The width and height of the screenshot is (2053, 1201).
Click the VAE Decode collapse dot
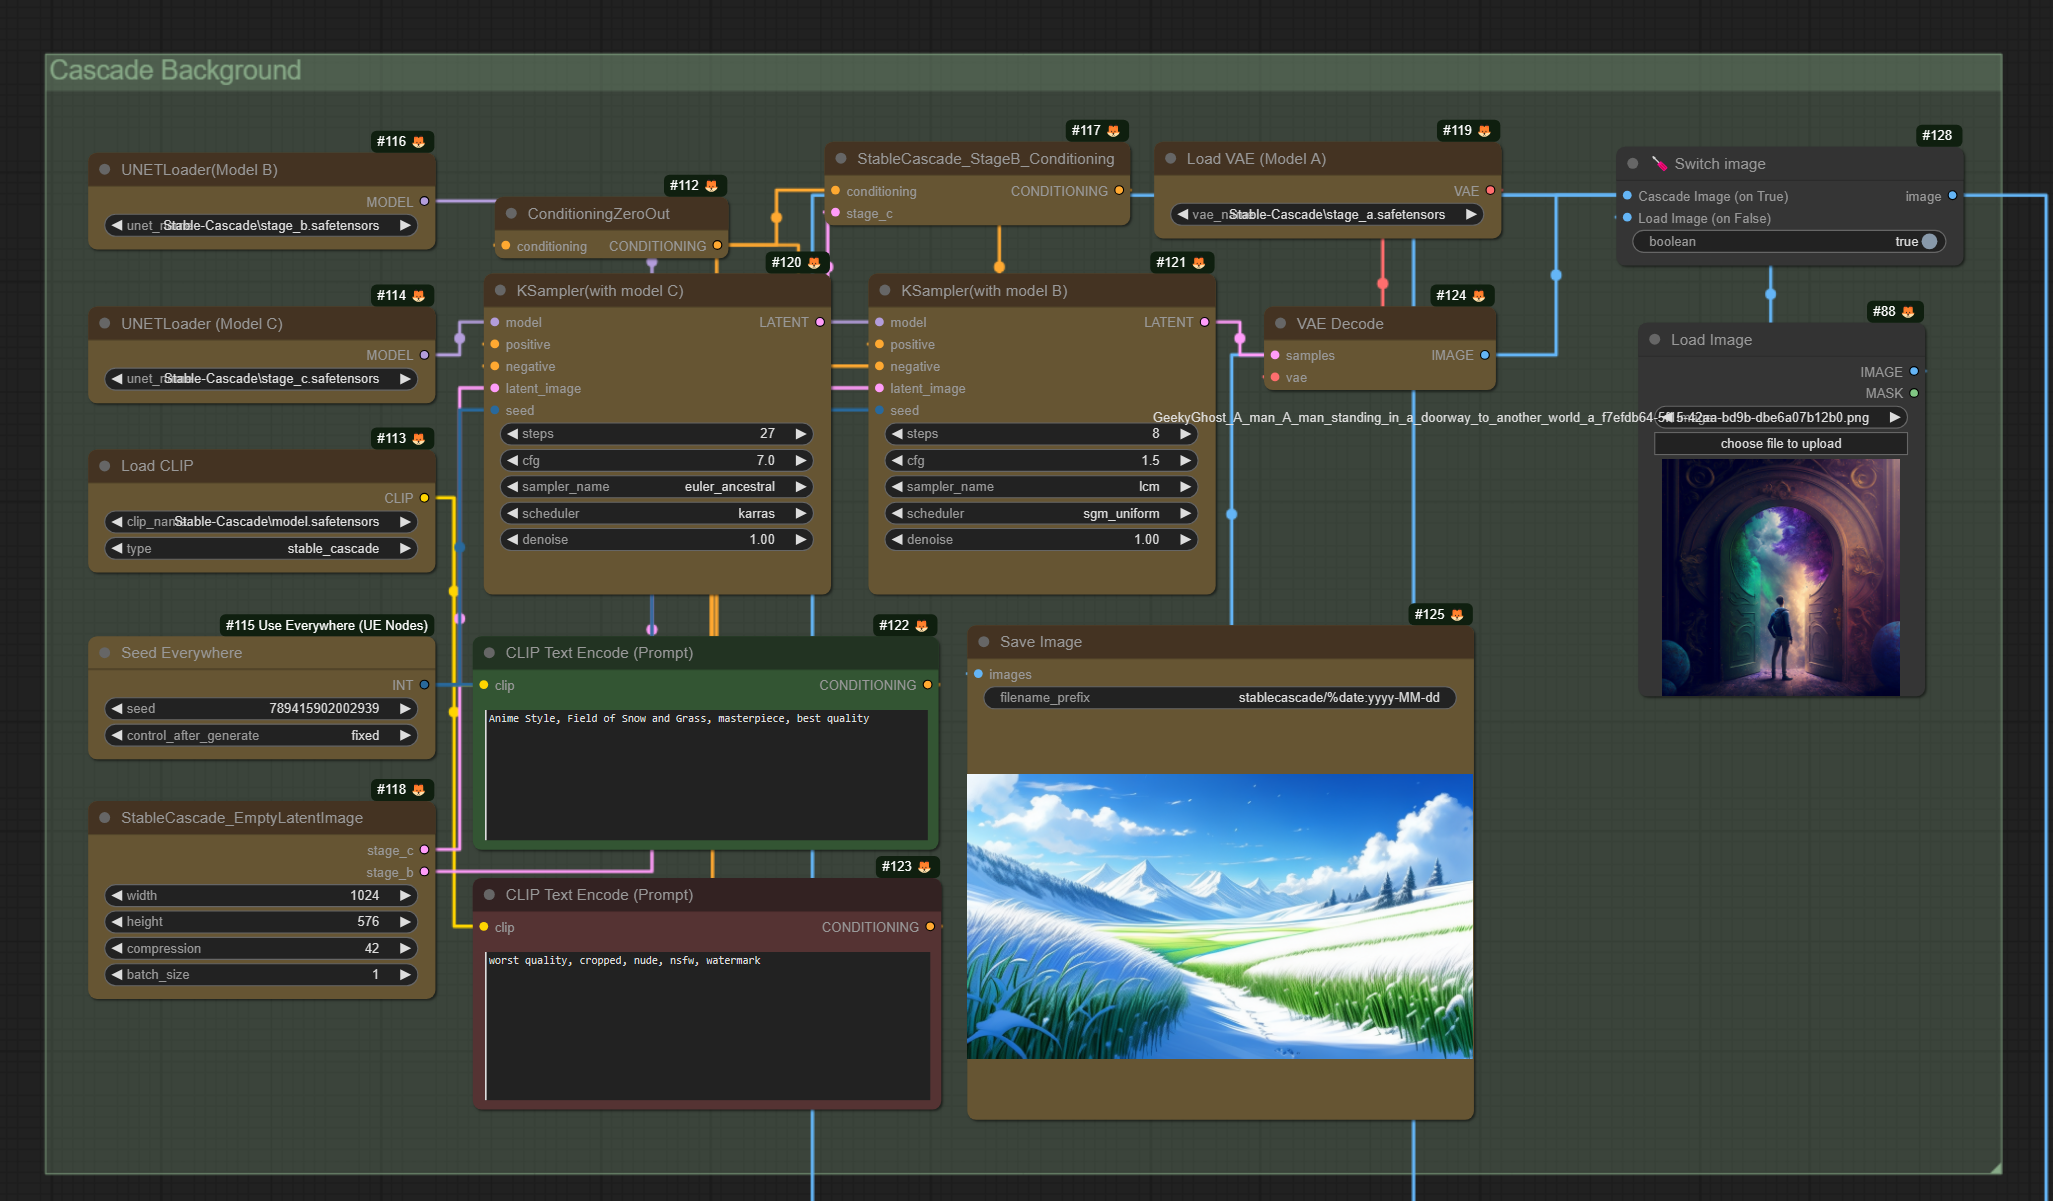(x=1280, y=324)
